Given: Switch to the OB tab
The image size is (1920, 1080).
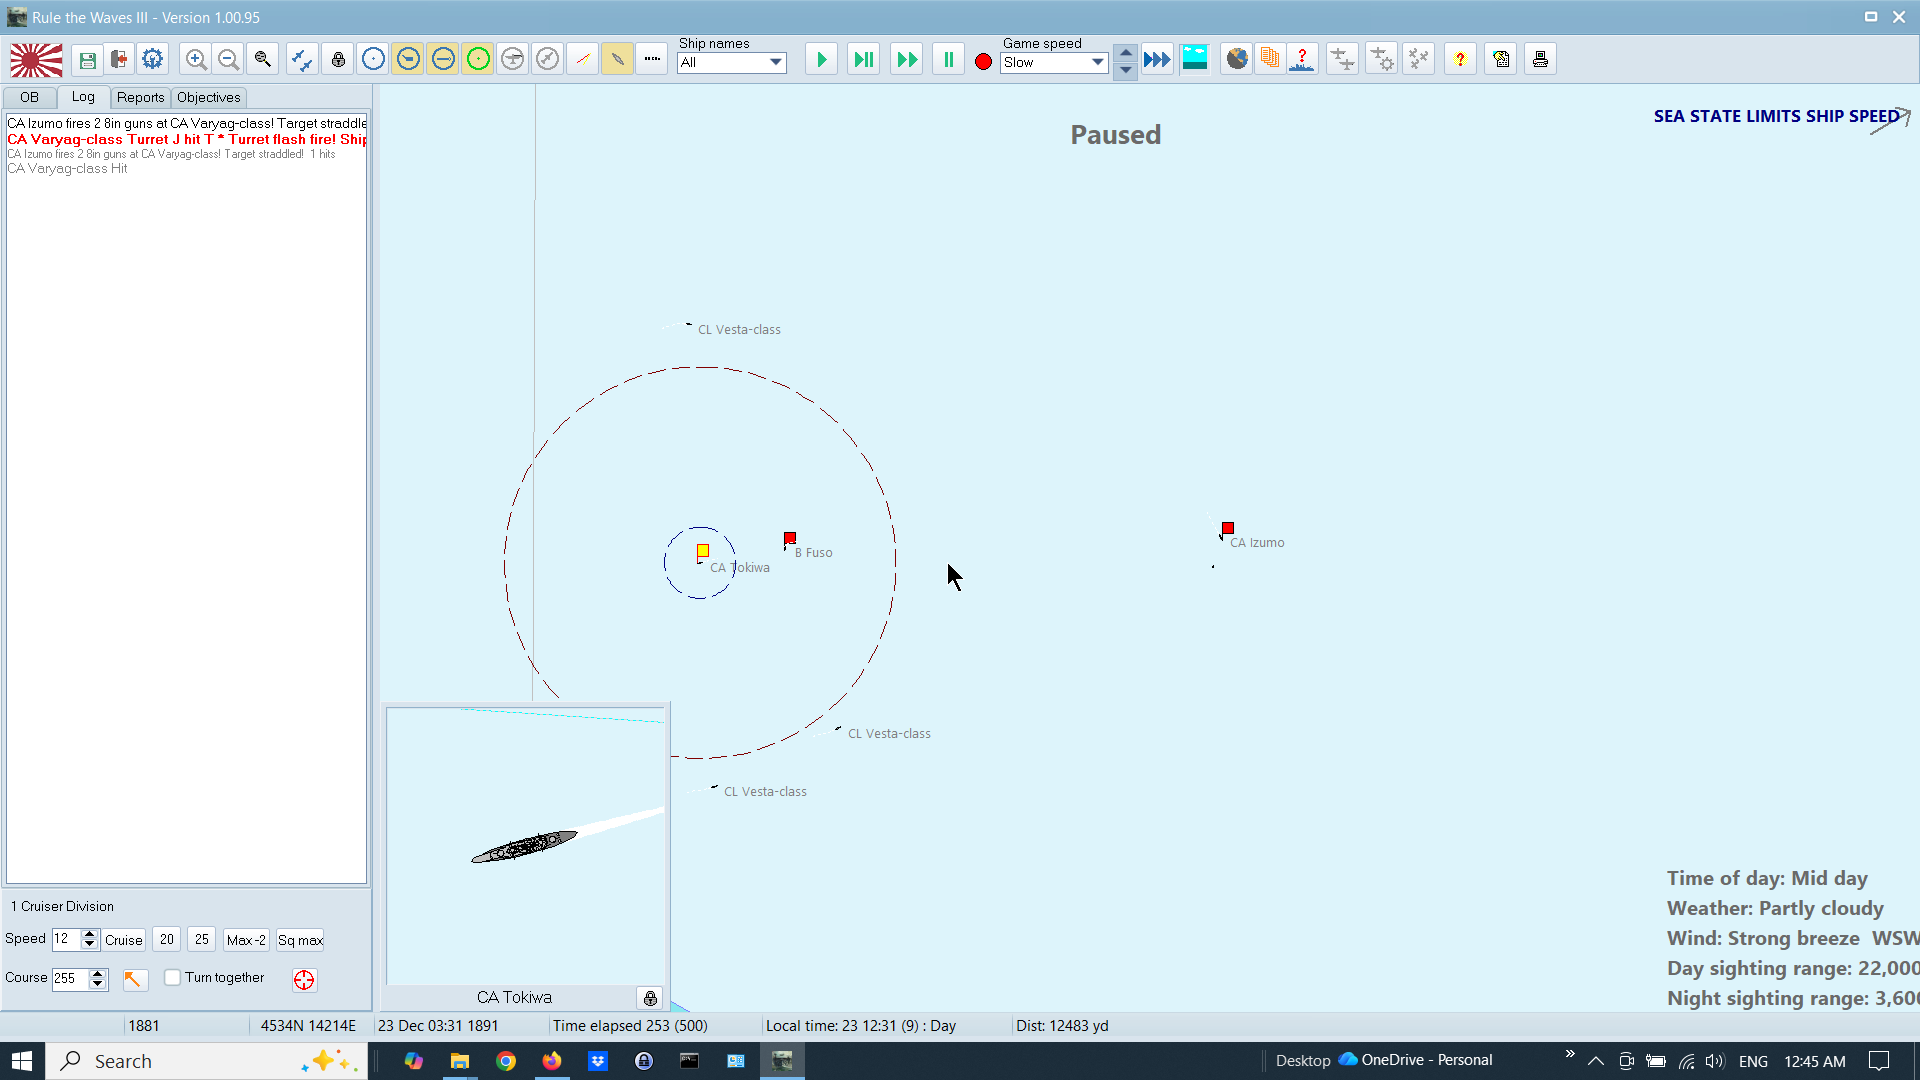Looking at the screenshot, I should 29,97.
